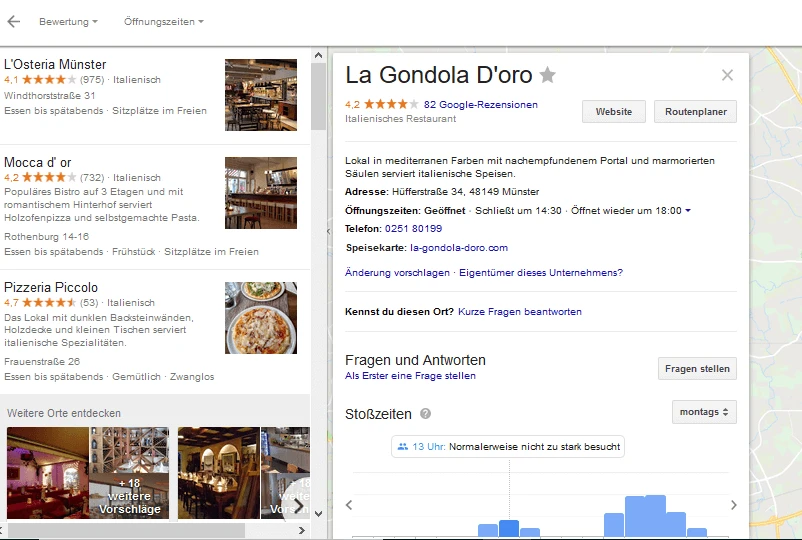Image resolution: width=802 pixels, height=540 pixels.
Task: Open the montags day selector
Action: 704,412
